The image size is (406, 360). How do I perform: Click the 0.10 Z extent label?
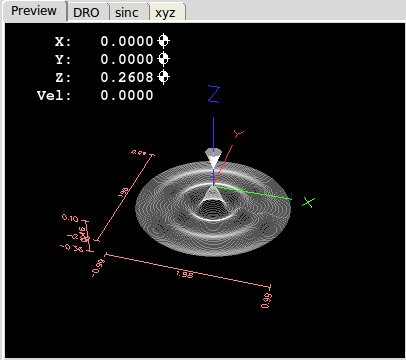point(70,218)
